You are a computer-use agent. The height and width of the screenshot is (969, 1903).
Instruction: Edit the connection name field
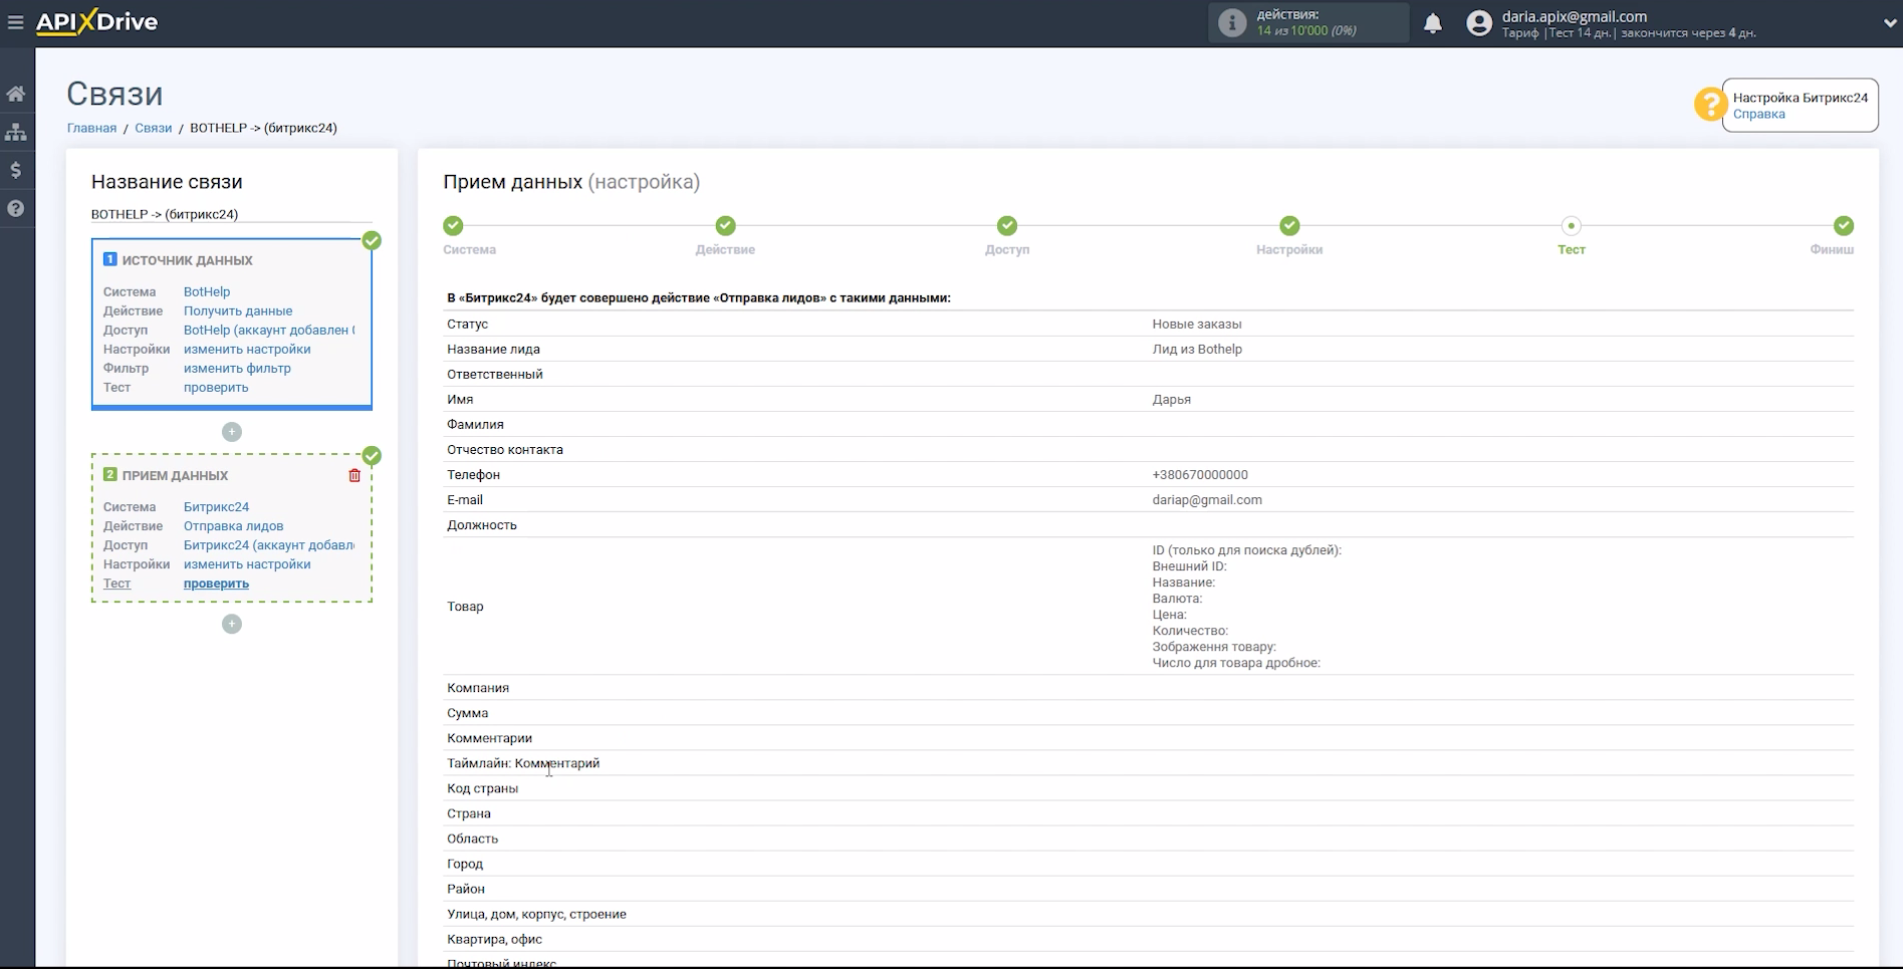[231, 214]
